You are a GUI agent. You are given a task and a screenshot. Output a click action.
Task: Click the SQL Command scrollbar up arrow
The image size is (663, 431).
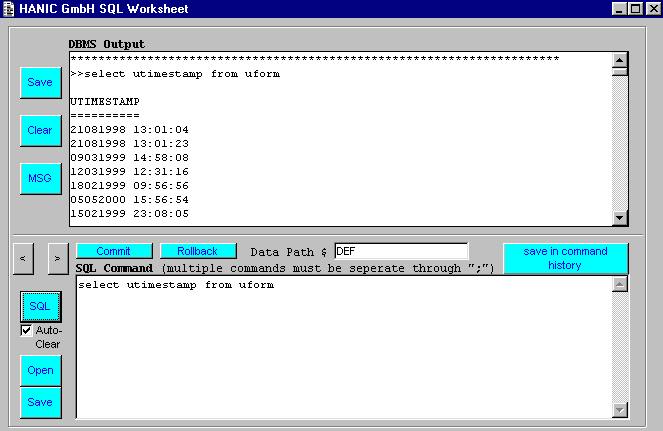[x=619, y=284]
